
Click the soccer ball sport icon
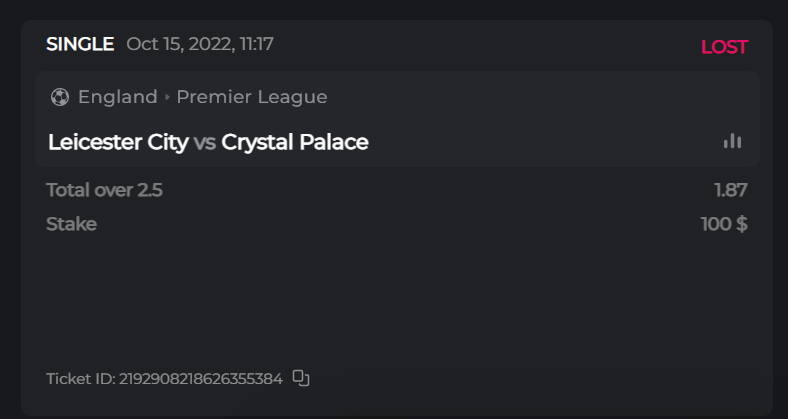(x=60, y=97)
